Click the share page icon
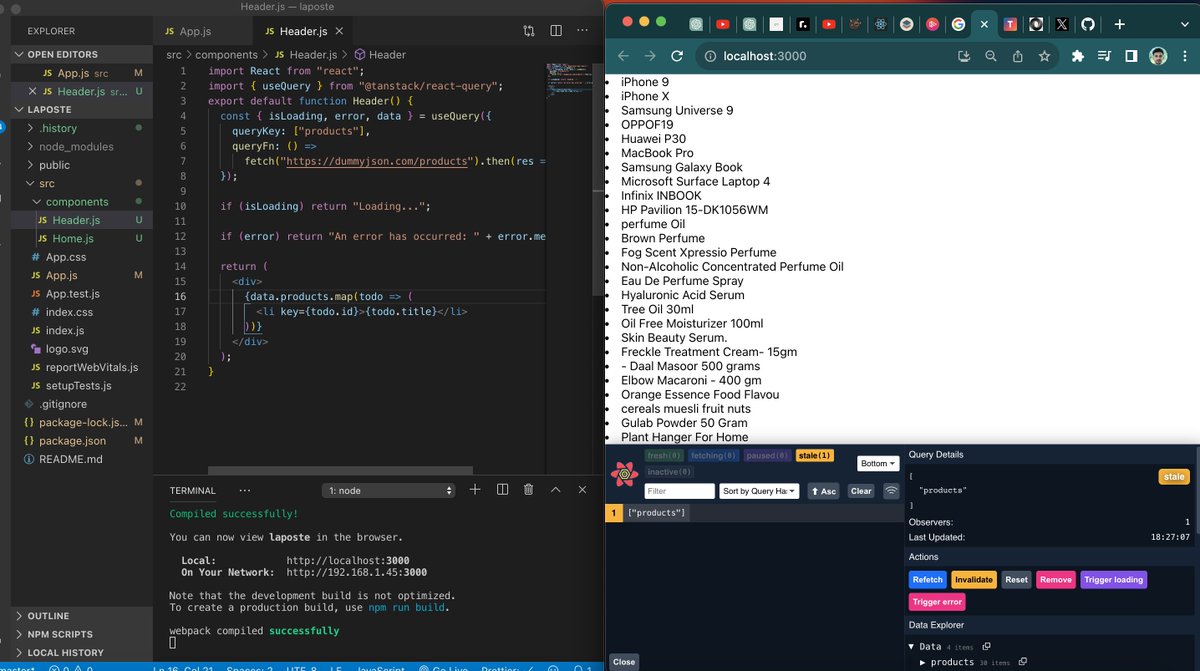The width and height of the screenshot is (1200, 671). click(x=1017, y=56)
